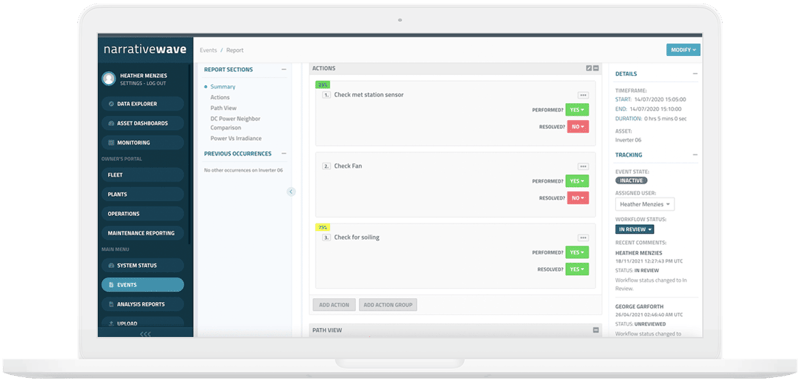This screenshot has width=800, height=382.
Task: Open Plants section
Action: coord(142,194)
